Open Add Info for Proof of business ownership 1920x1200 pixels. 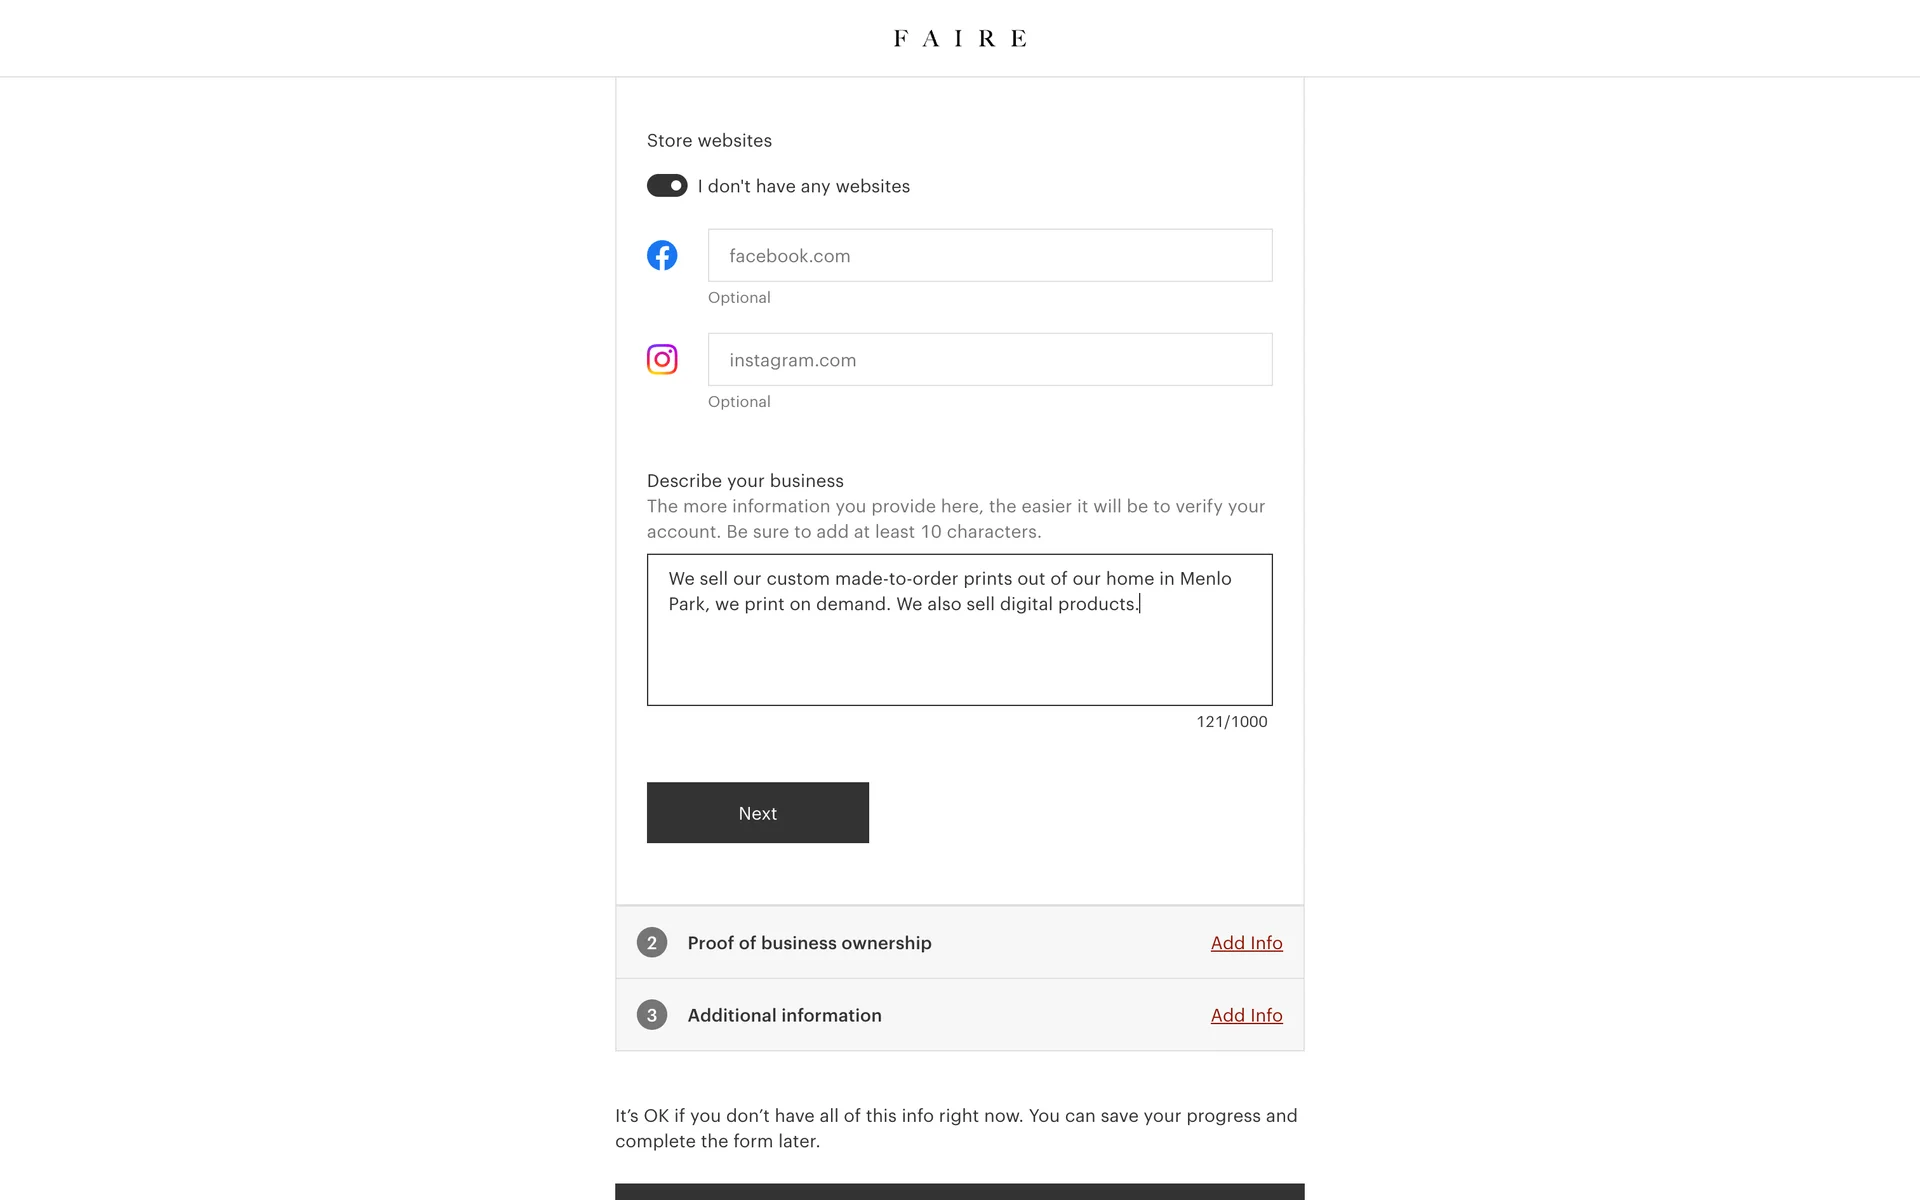pyautogui.click(x=1246, y=943)
